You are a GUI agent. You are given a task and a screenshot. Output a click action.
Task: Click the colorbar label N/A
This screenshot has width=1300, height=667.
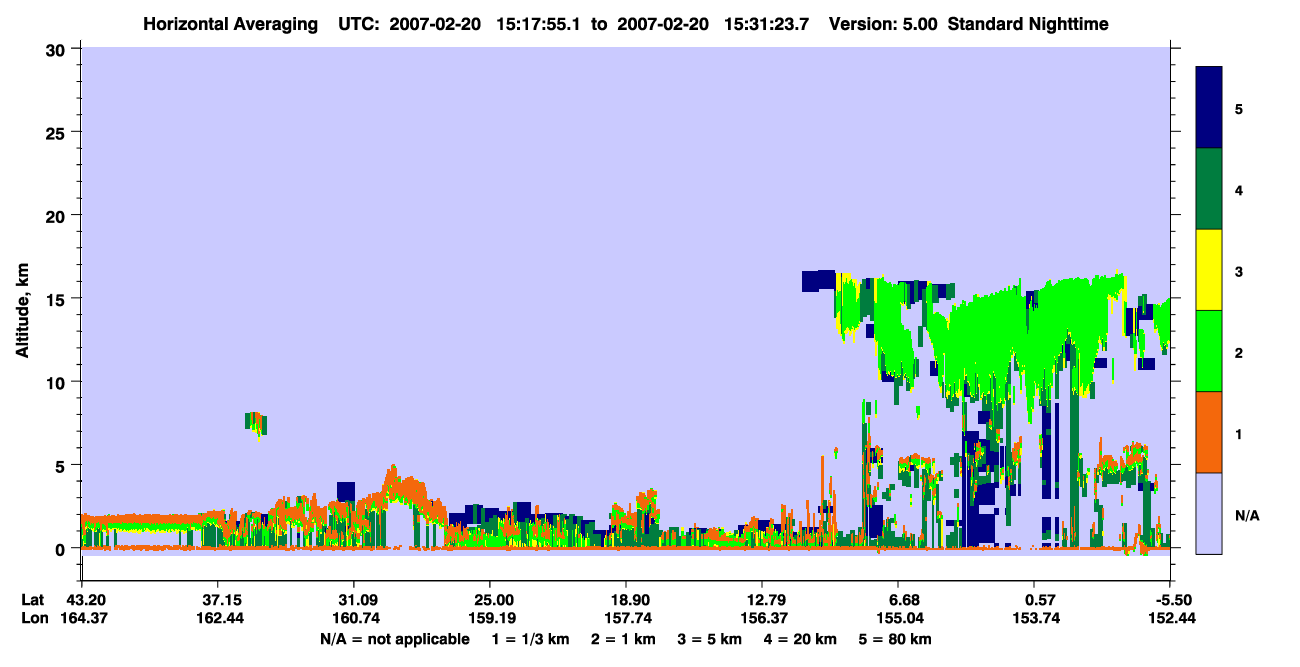click(x=1247, y=515)
